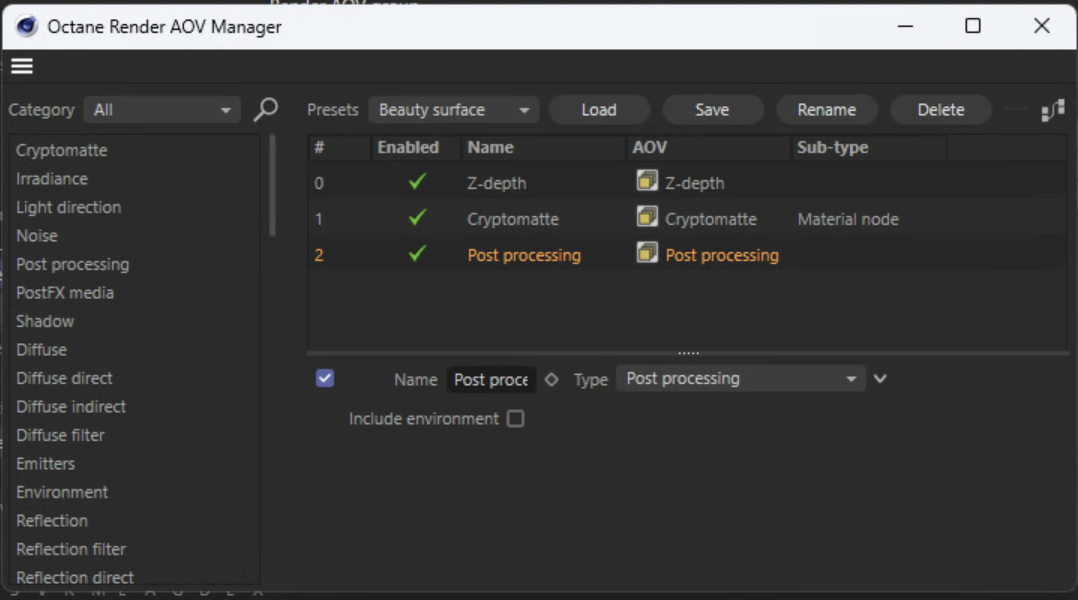Open the Presets Beauty surface dropdown
The height and width of the screenshot is (600, 1078).
pyautogui.click(x=453, y=110)
